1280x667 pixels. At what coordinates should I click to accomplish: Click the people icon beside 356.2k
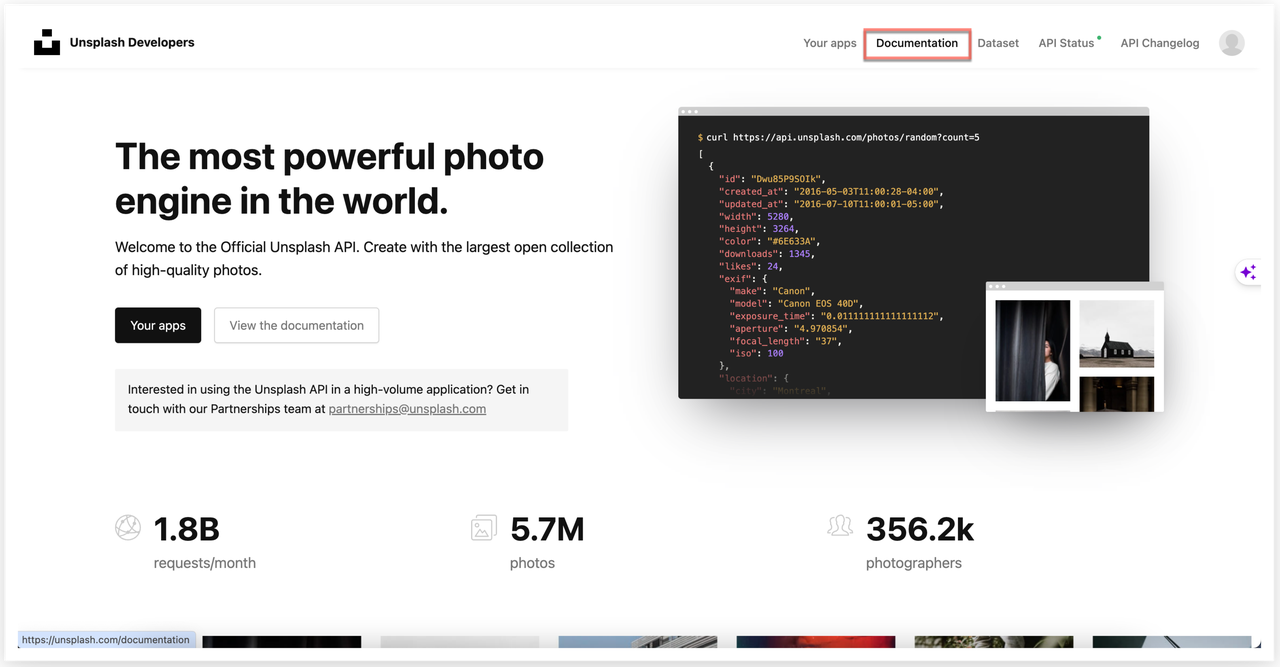coord(840,526)
